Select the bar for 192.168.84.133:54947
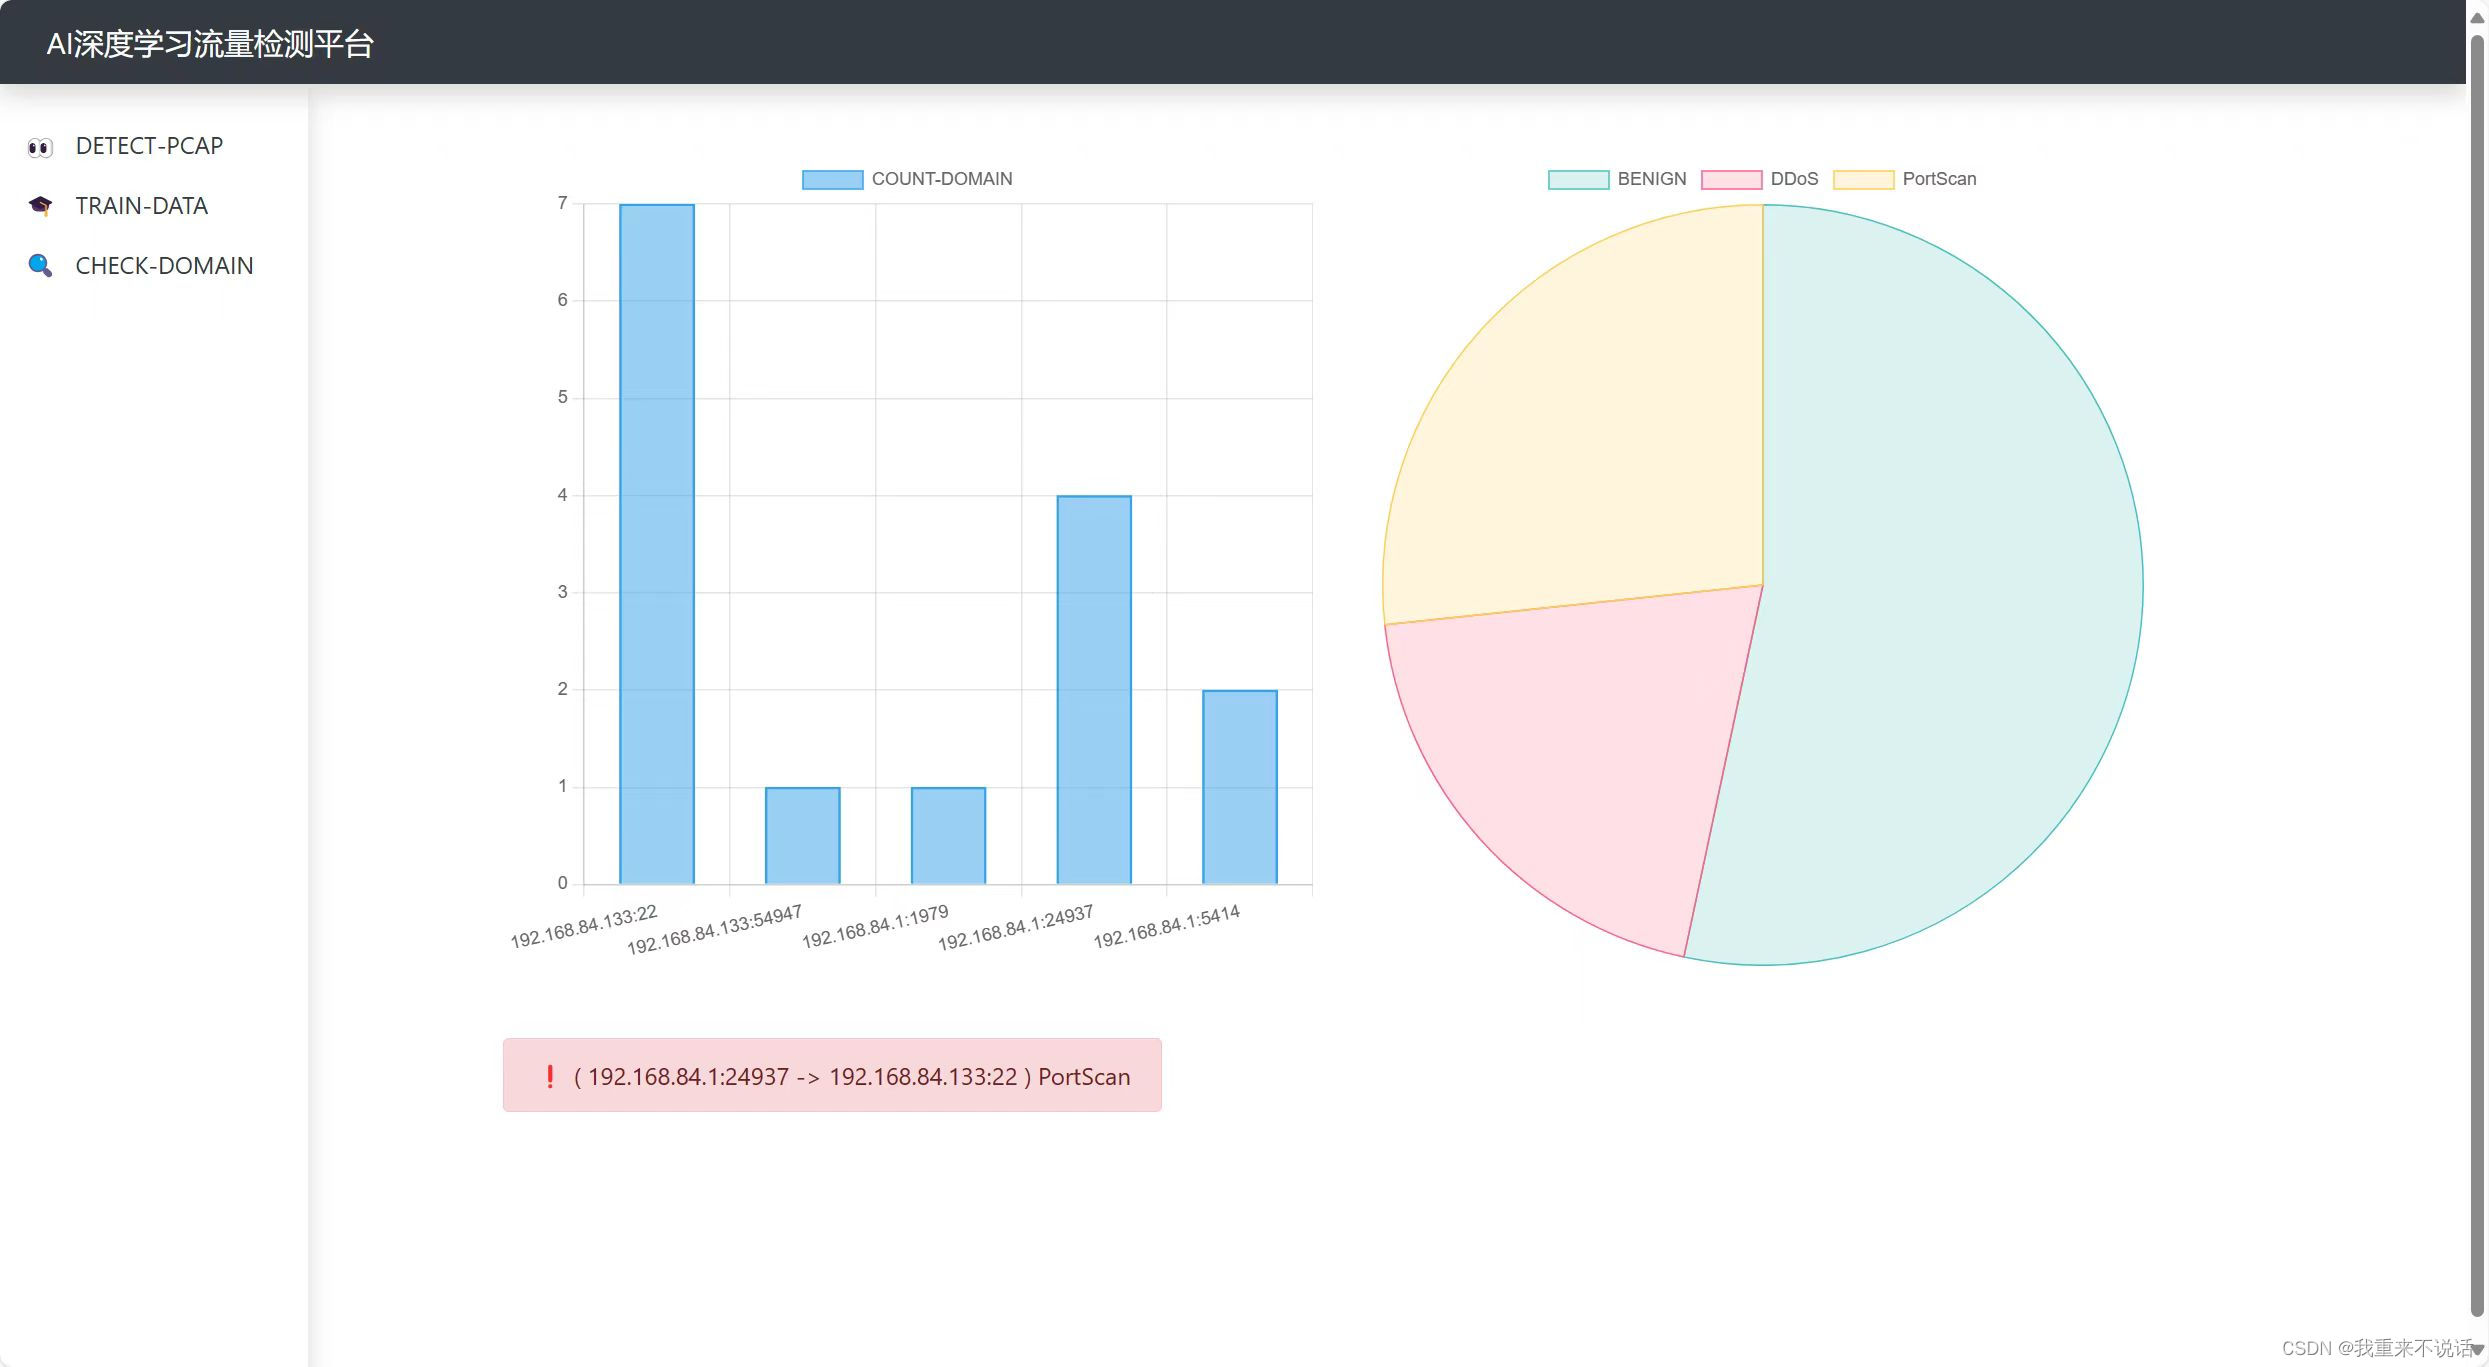 coord(803,836)
